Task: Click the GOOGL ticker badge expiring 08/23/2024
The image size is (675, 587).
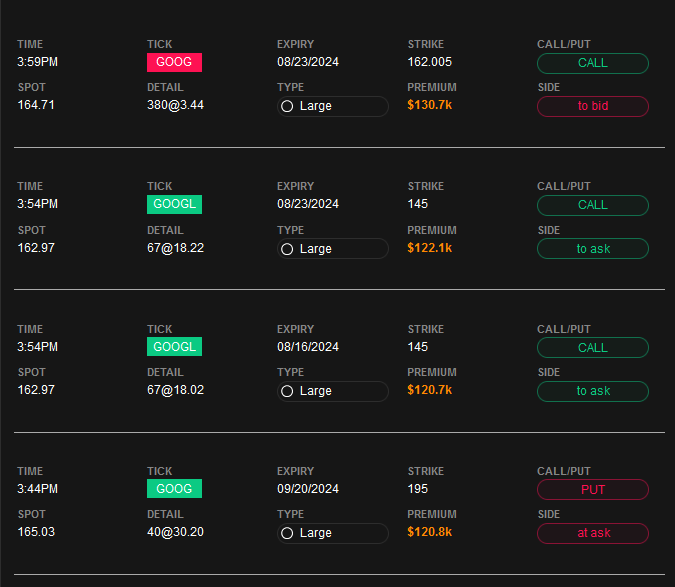Action: pos(174,204)
